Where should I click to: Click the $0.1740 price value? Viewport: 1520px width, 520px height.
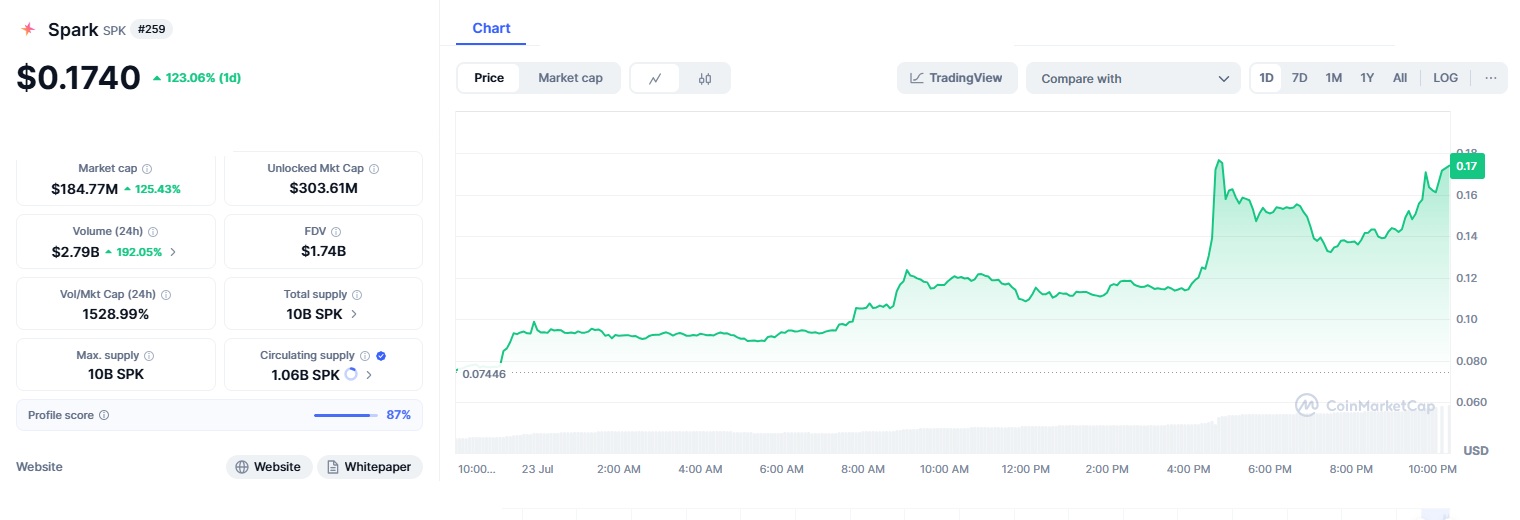click(x=78, y=77)
